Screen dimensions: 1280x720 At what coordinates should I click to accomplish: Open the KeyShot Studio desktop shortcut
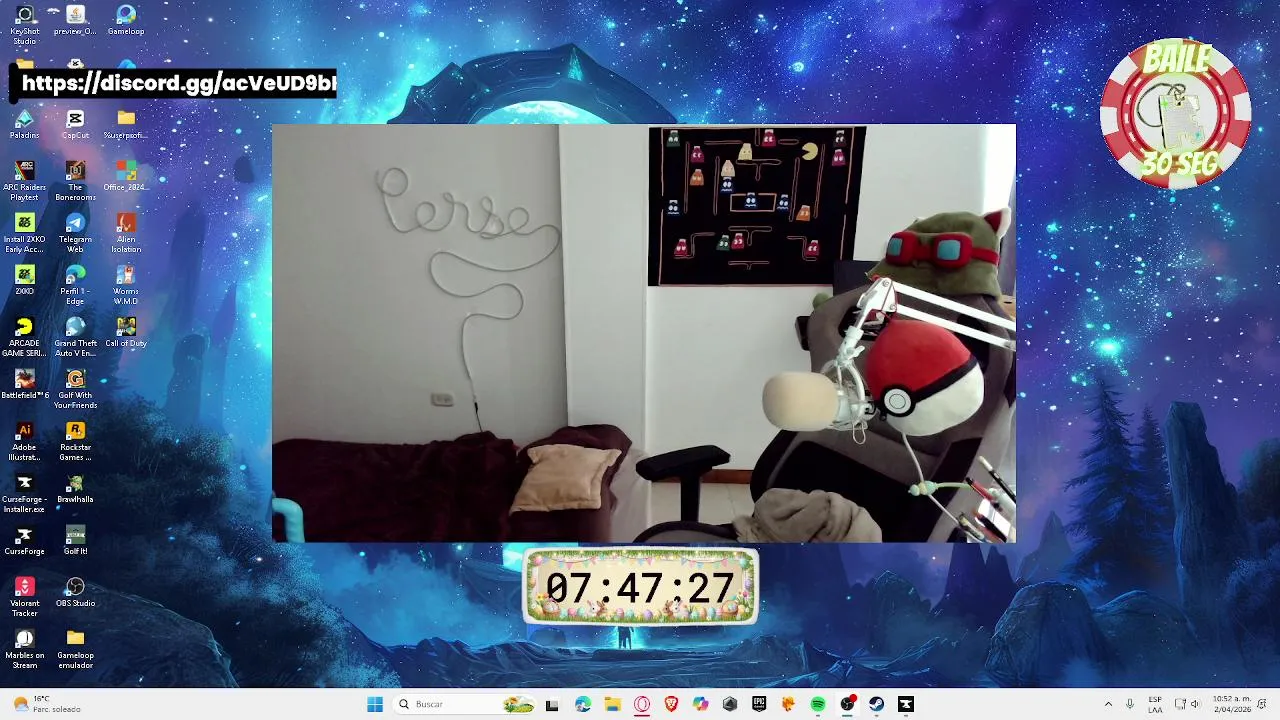tap(24, 24)
